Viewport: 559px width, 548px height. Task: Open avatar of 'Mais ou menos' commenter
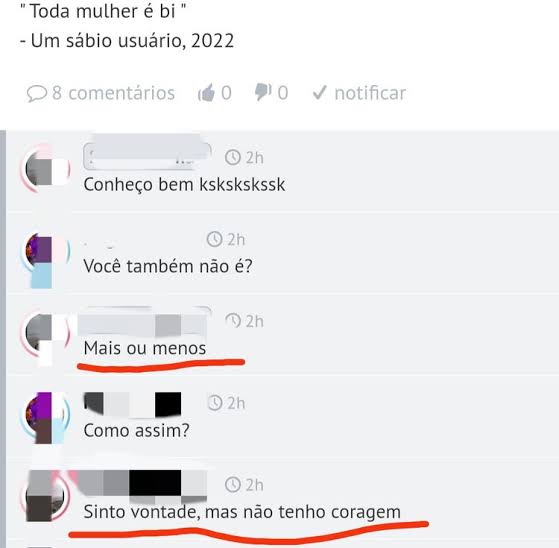(x=45, y=335)
